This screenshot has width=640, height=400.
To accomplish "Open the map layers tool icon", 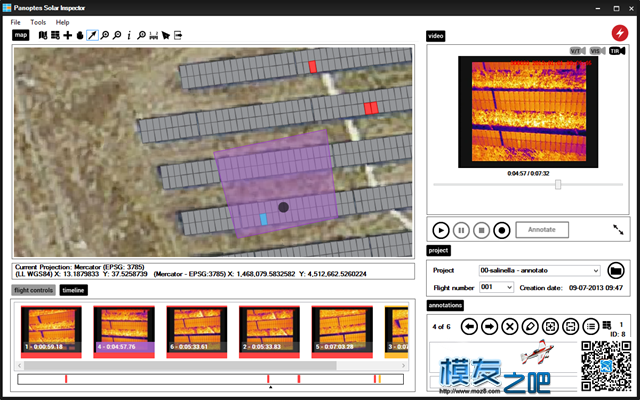I will click(x=43, y=36).
